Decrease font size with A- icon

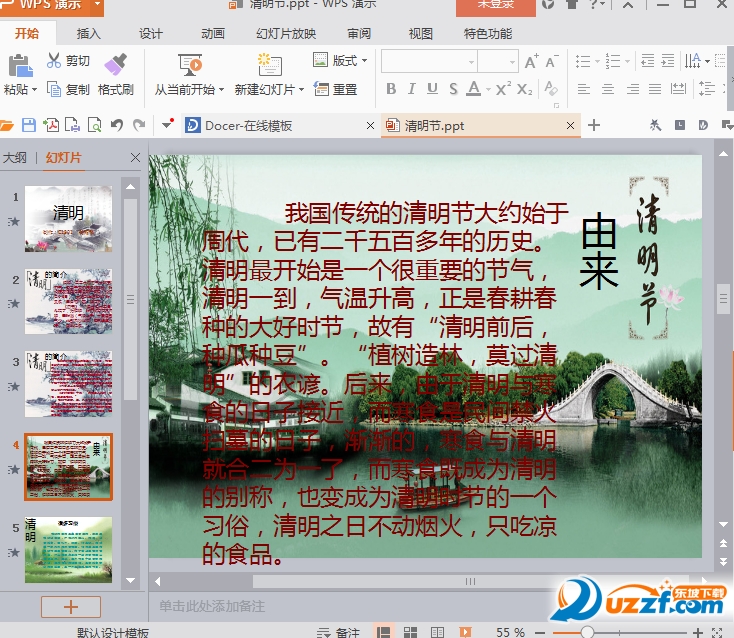(552, 61)
